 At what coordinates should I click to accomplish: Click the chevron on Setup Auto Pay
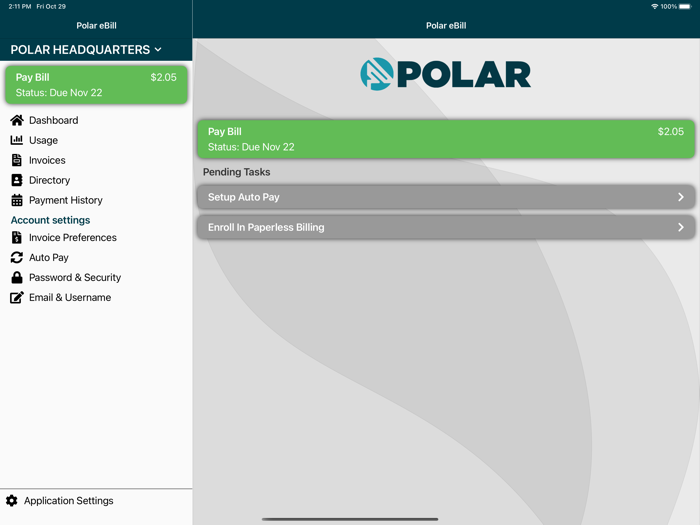click(681, 197)
